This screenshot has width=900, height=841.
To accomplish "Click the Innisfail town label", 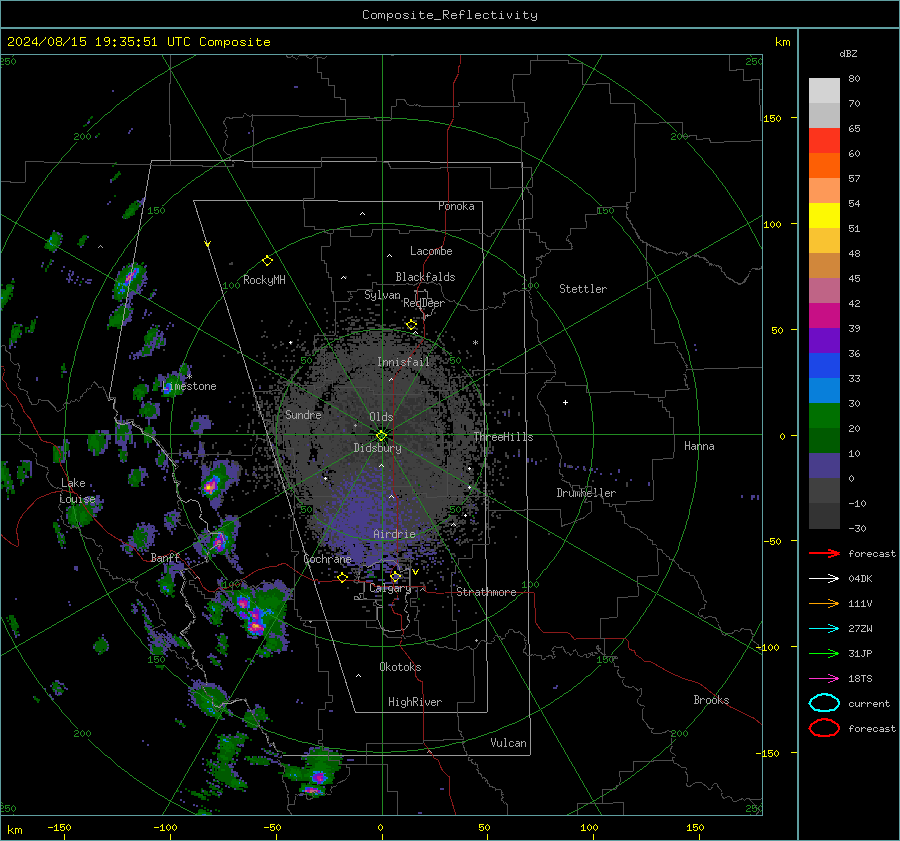I will (x=403, y=362).
